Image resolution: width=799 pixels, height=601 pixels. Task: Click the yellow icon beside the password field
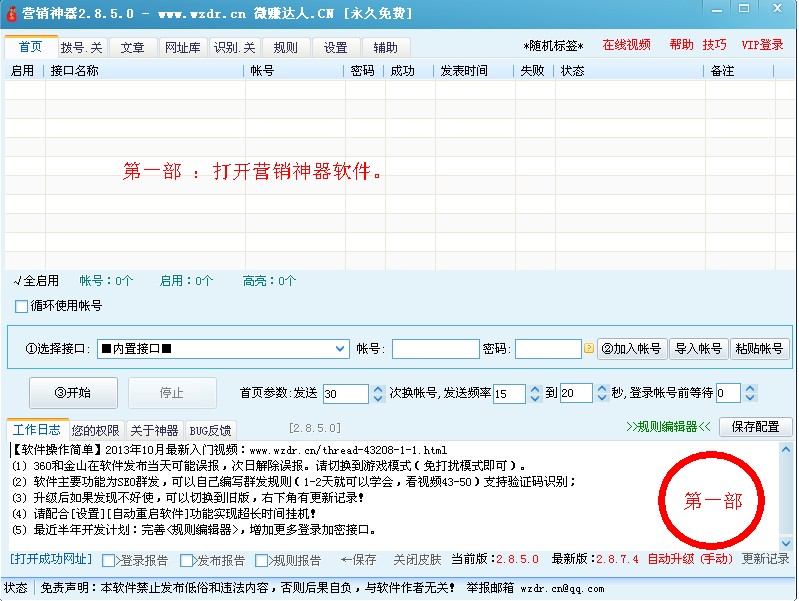[x=589, y=349]
